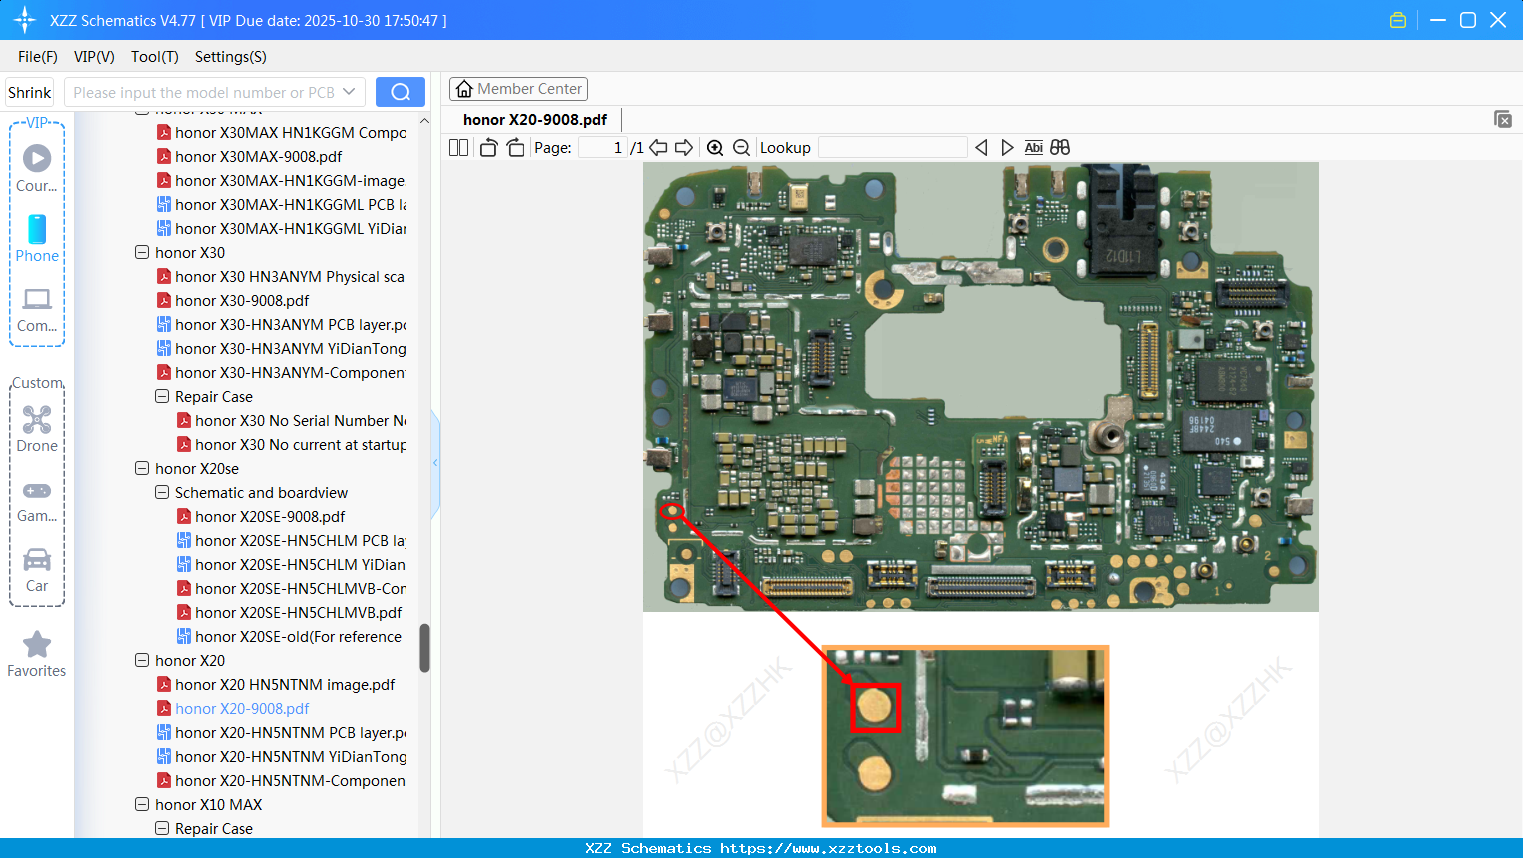
Task: Select honor X20-9008.pdf in tree
Action: coord(242,709)
